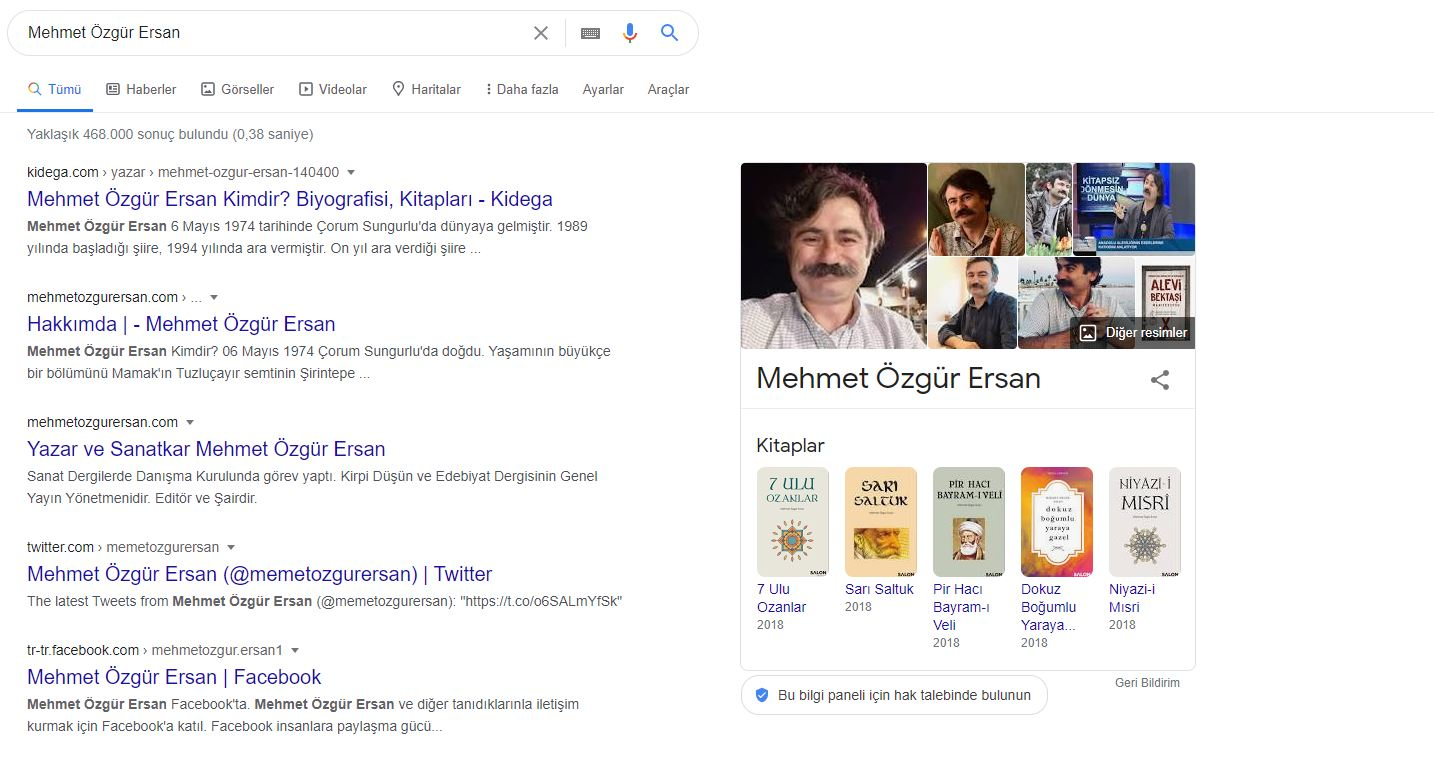This screenshot has width=1434, height=758.
Task: Switch to the Videolar tab
Action: (333, 89)
